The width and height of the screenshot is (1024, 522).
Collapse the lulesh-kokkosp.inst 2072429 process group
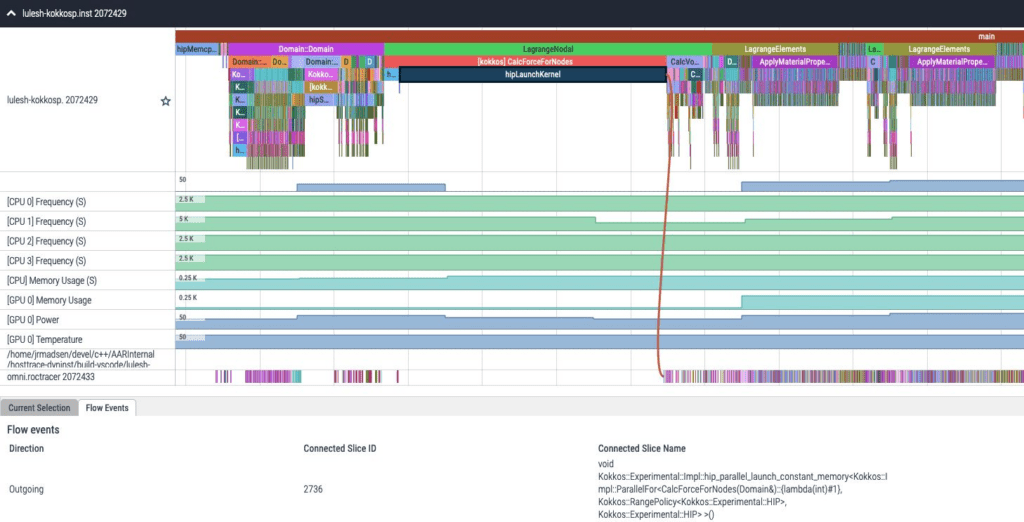coord(11,13)
